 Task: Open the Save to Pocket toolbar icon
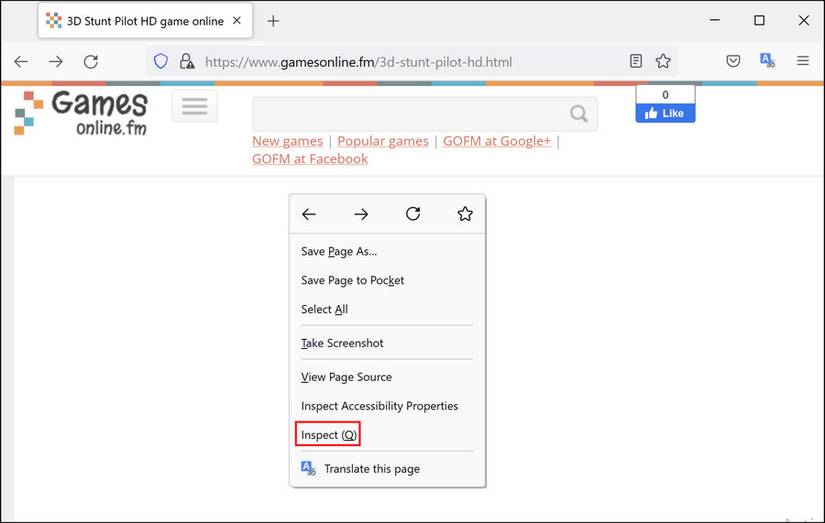[733, 61]
